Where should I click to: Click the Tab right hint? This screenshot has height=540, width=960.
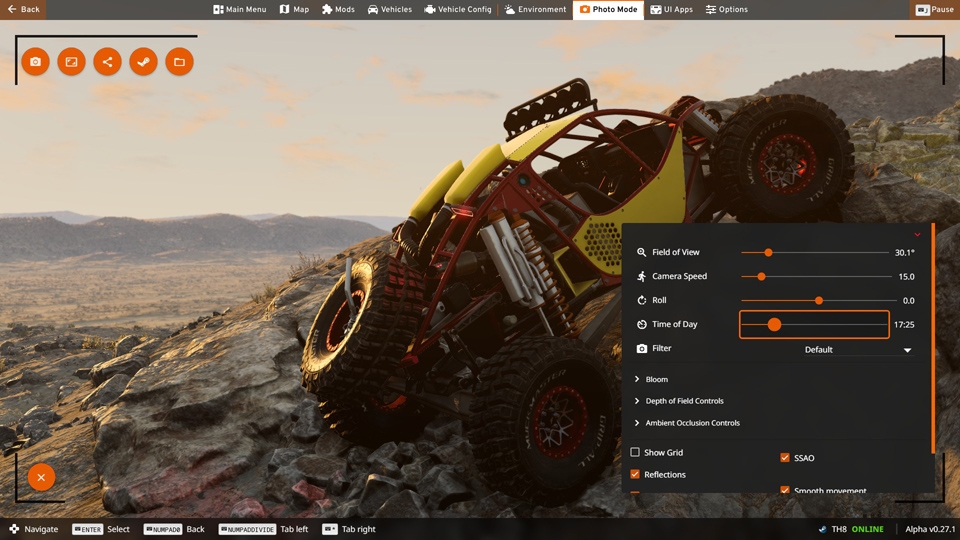[349, 530]
